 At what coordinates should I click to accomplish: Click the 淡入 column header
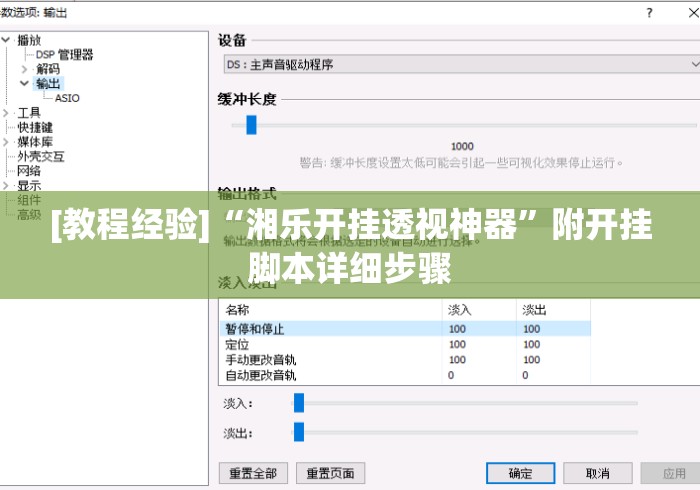coord(479,310)
